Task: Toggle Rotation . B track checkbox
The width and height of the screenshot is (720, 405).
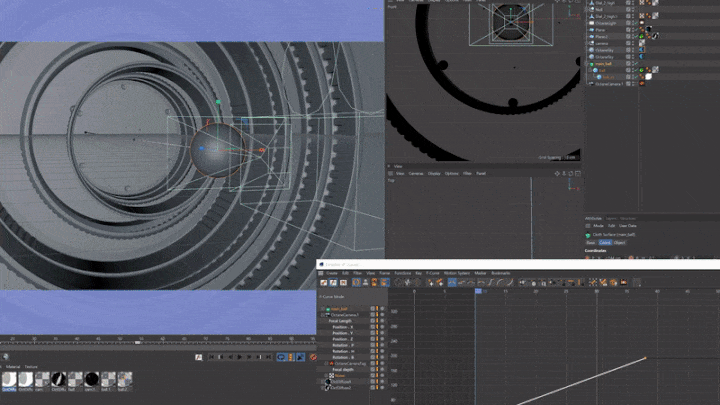Action: pos(373,357)
